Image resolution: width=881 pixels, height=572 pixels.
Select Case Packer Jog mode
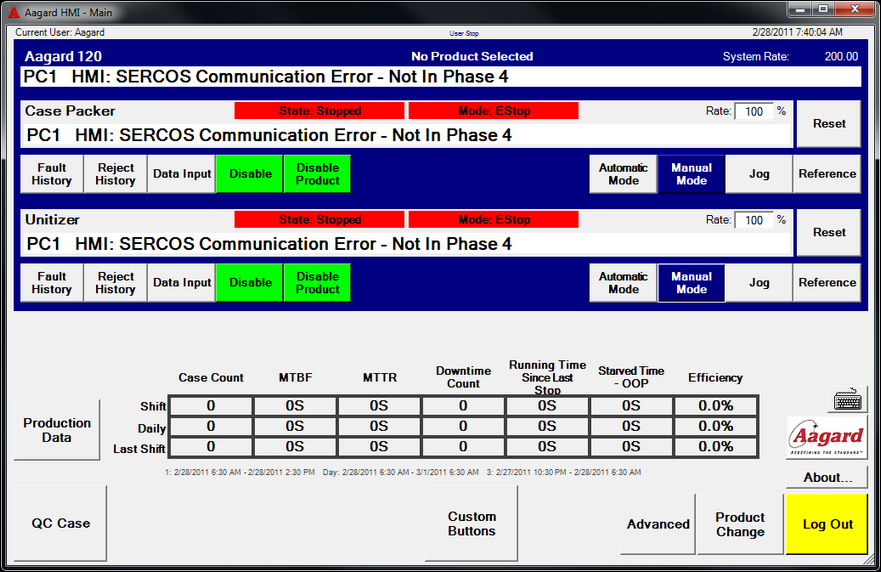coord(759,174)
